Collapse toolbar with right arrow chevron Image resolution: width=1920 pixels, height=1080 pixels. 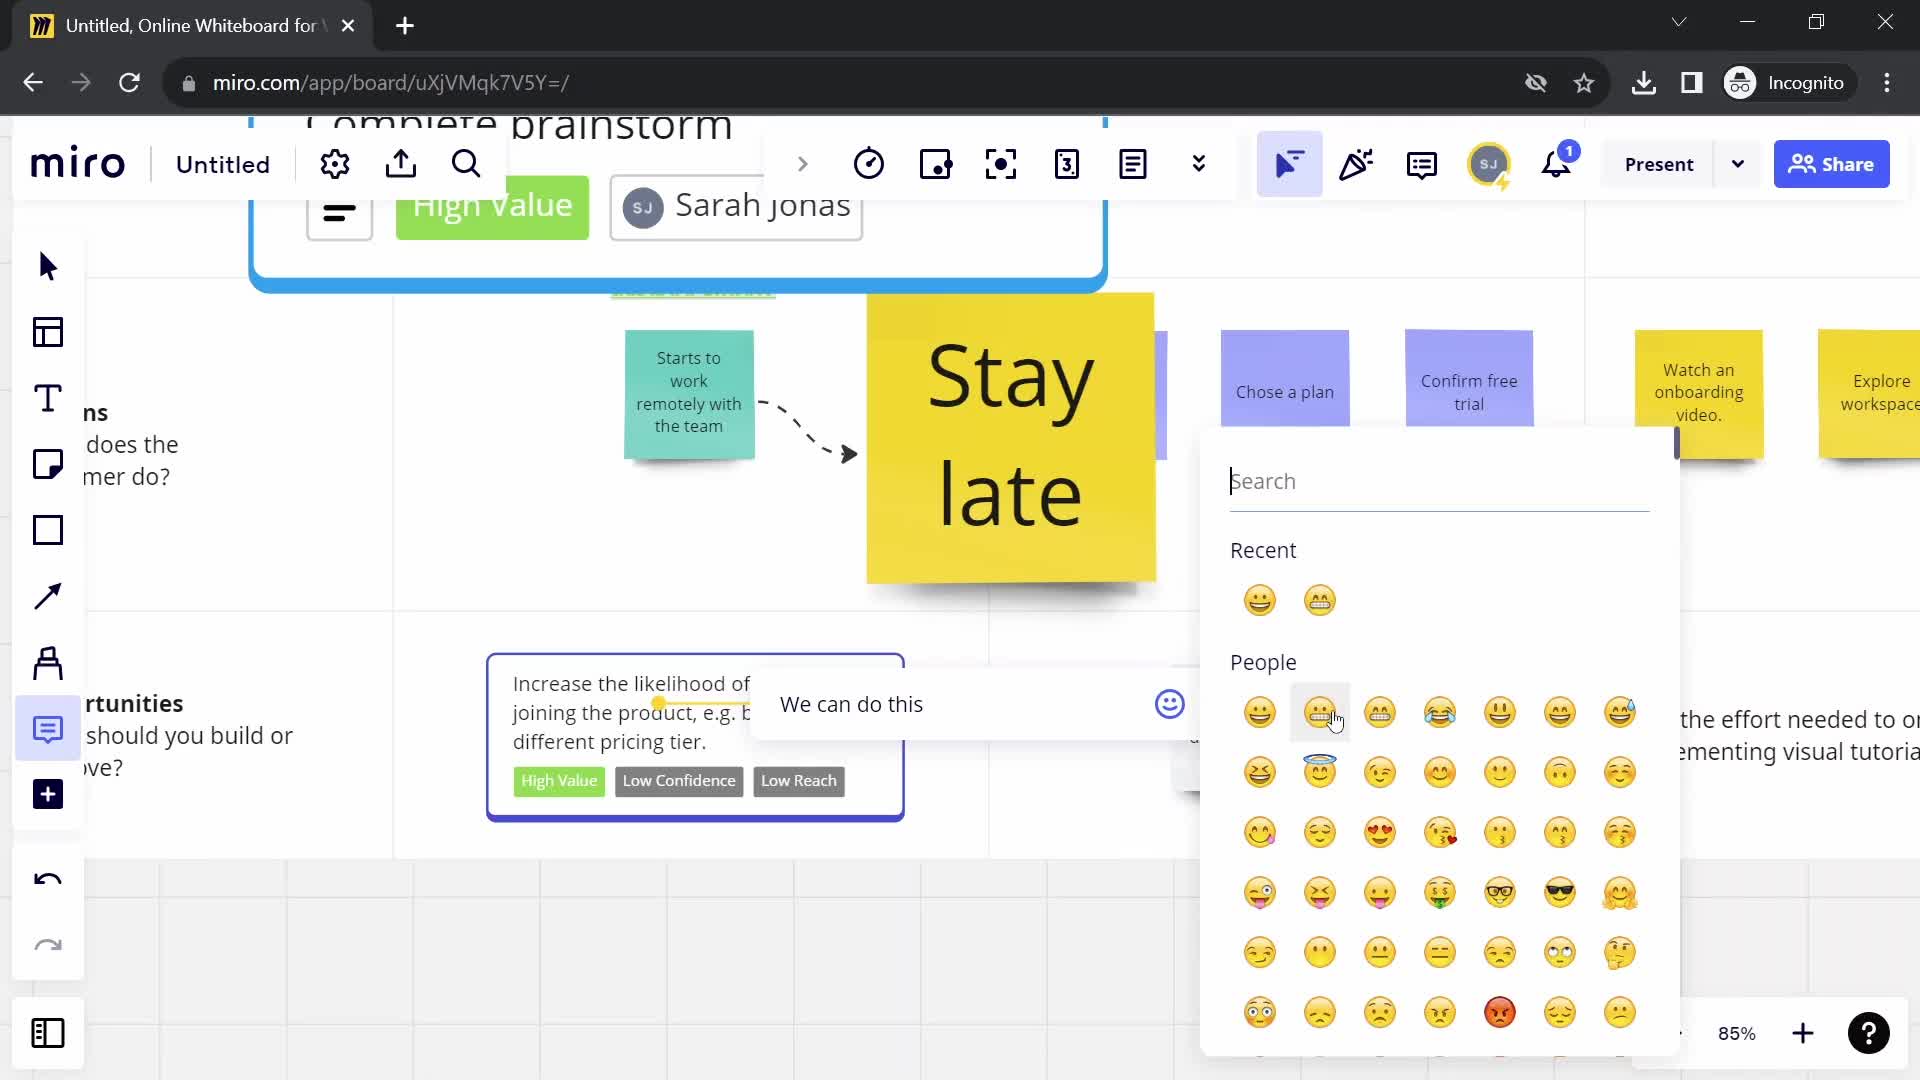point(802,164)
